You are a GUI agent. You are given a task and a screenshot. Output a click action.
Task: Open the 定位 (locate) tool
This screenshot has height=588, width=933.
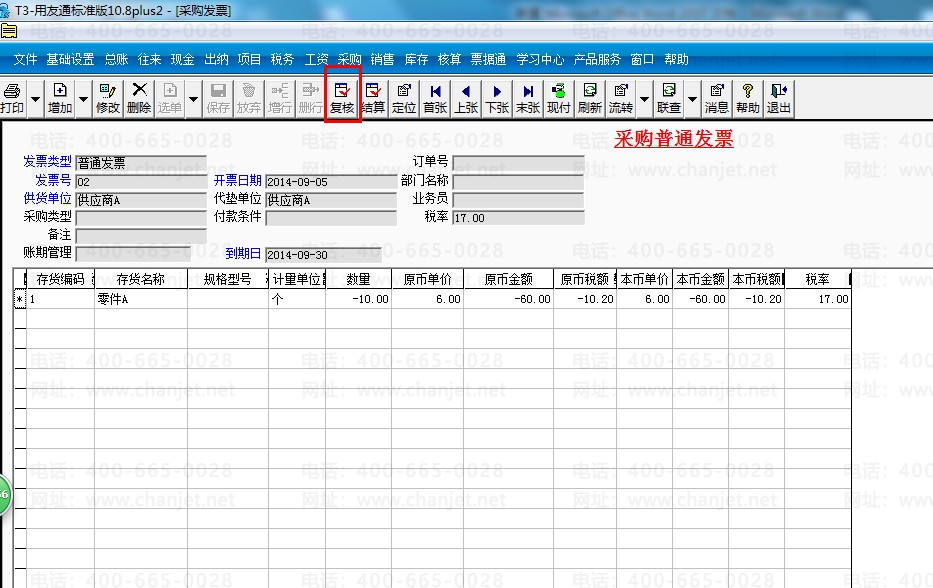tap(404, 98)
